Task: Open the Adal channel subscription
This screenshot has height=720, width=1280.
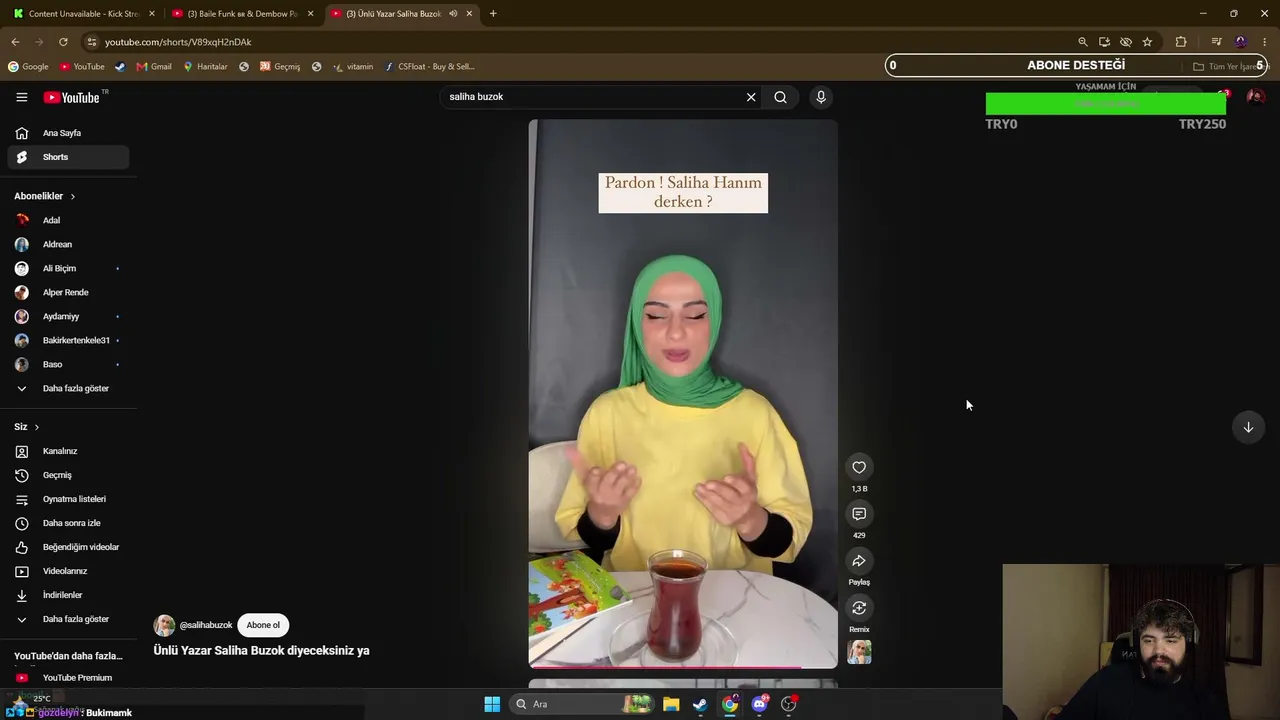Action: [x=68, y=220]
